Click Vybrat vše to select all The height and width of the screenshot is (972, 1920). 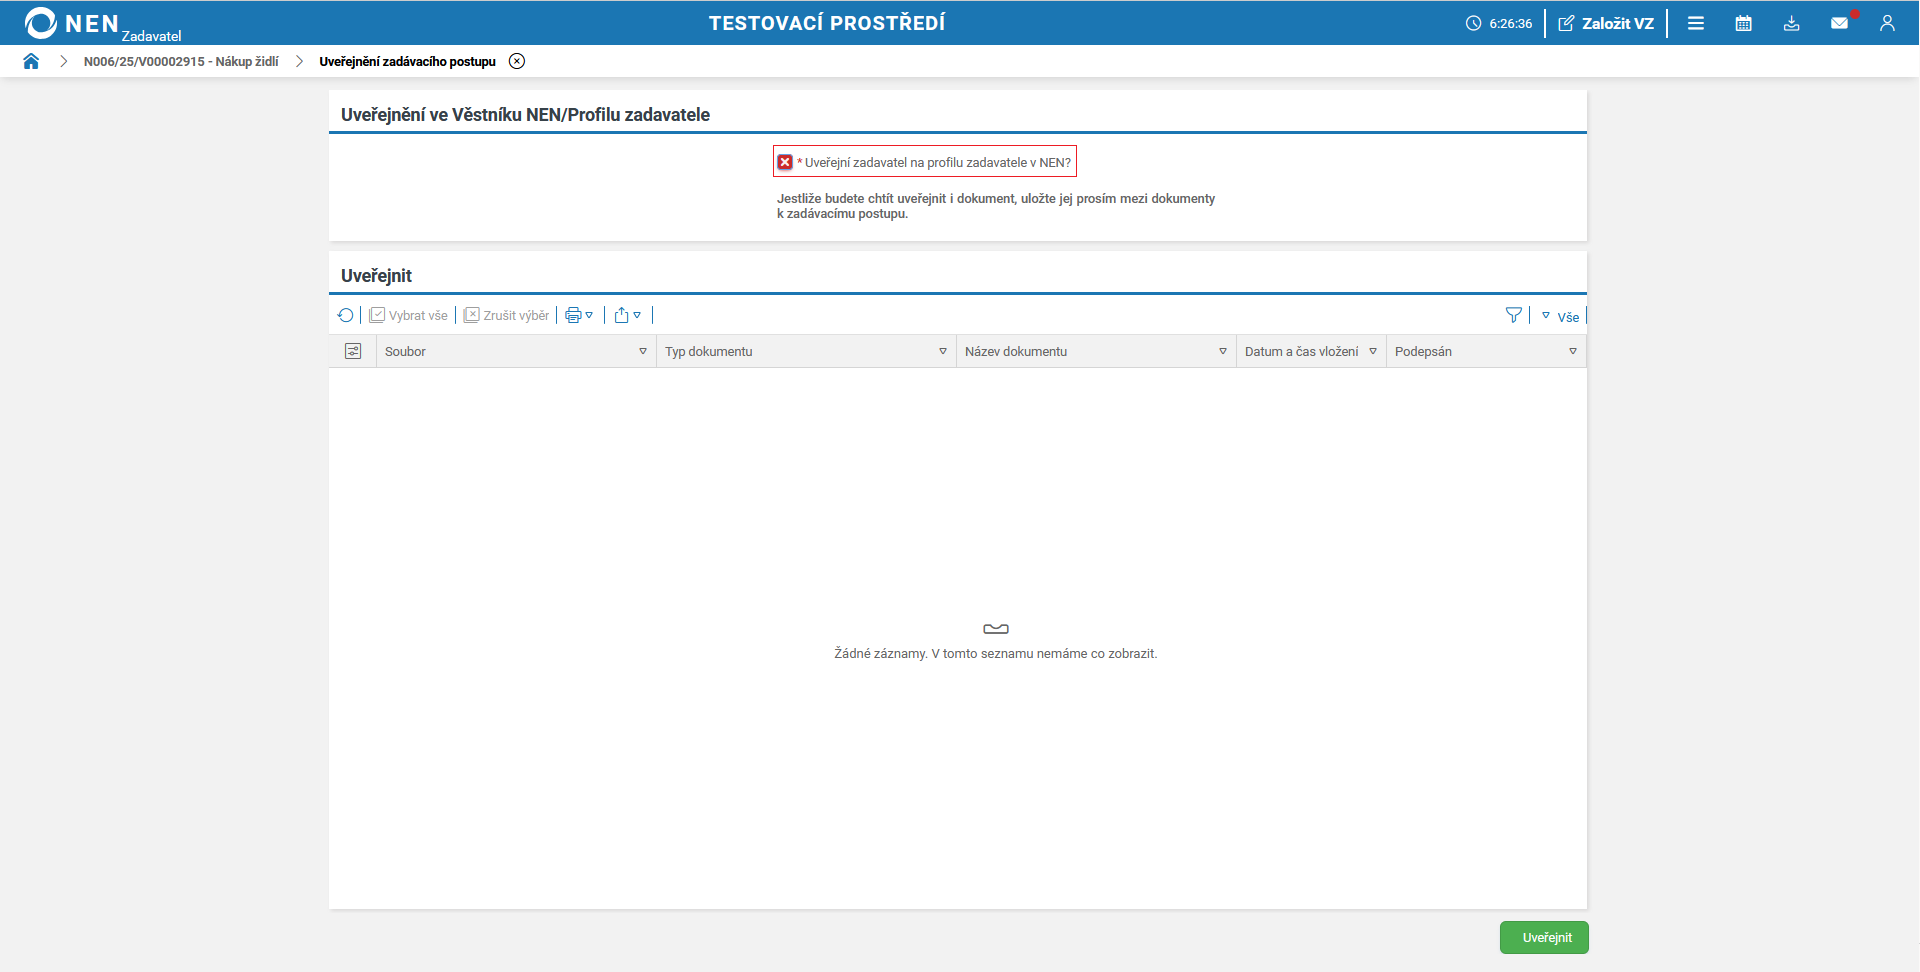point(408,315)
